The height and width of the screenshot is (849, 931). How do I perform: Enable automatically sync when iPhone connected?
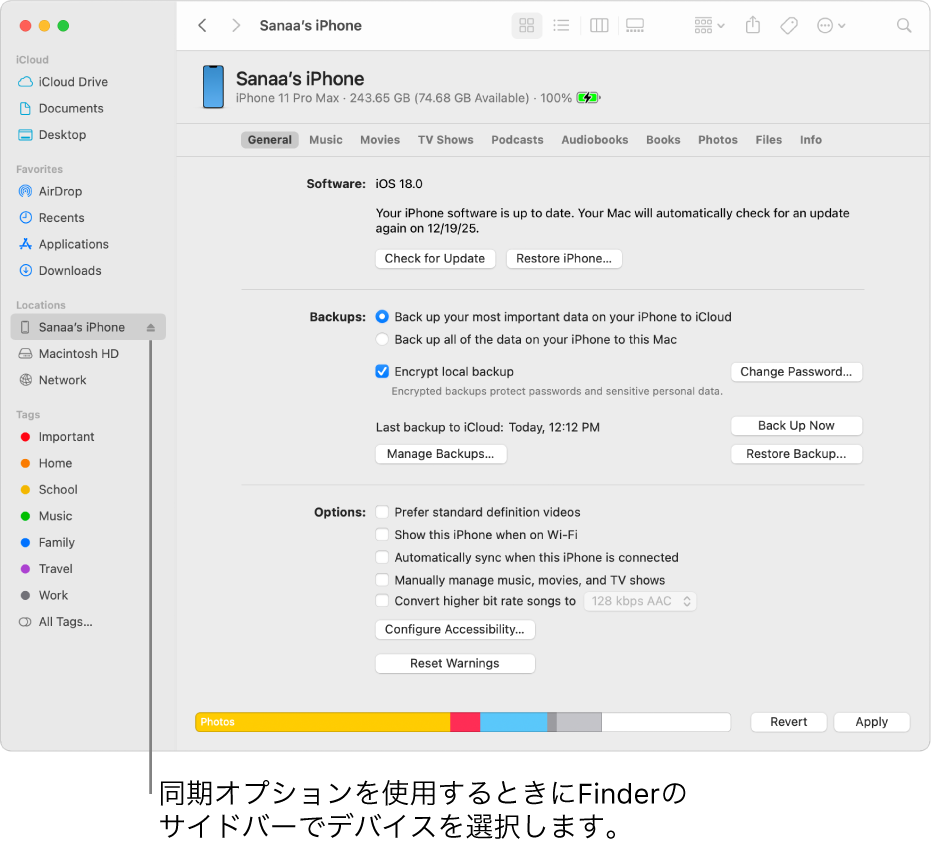pos(382,557)
